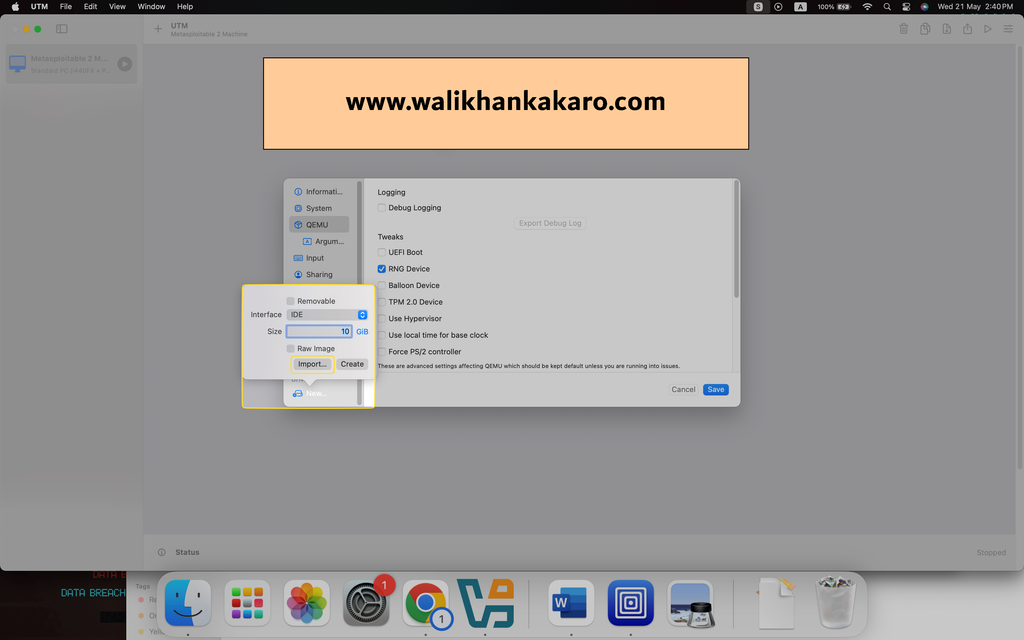Click the drive Size input field

tap(319, 332)
